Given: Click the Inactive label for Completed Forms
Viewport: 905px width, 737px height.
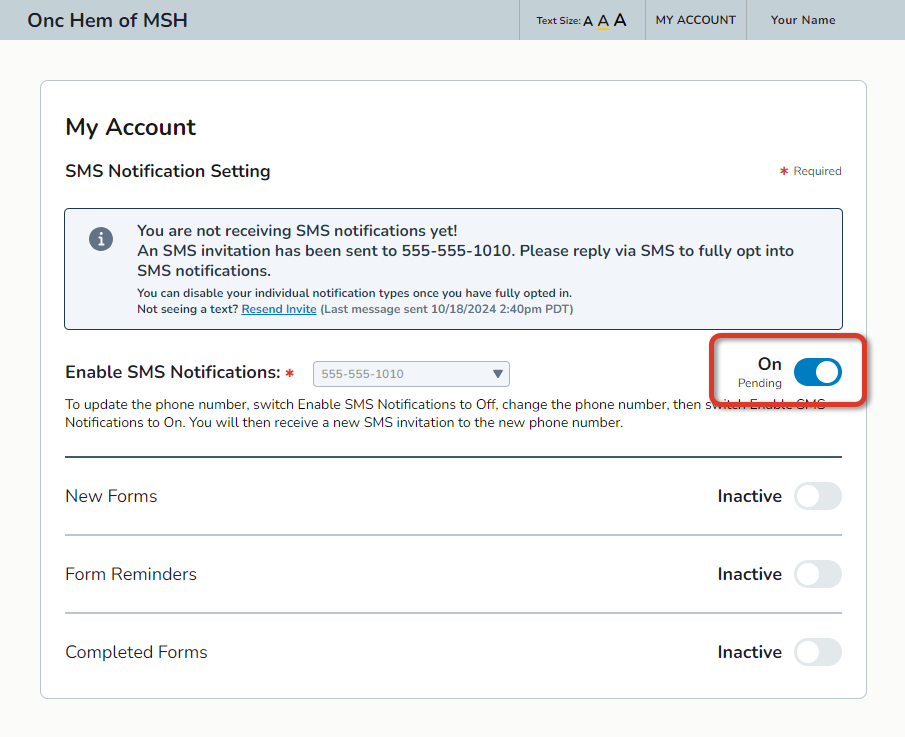Looking at the screenshot, I should [x=750, y=652].
